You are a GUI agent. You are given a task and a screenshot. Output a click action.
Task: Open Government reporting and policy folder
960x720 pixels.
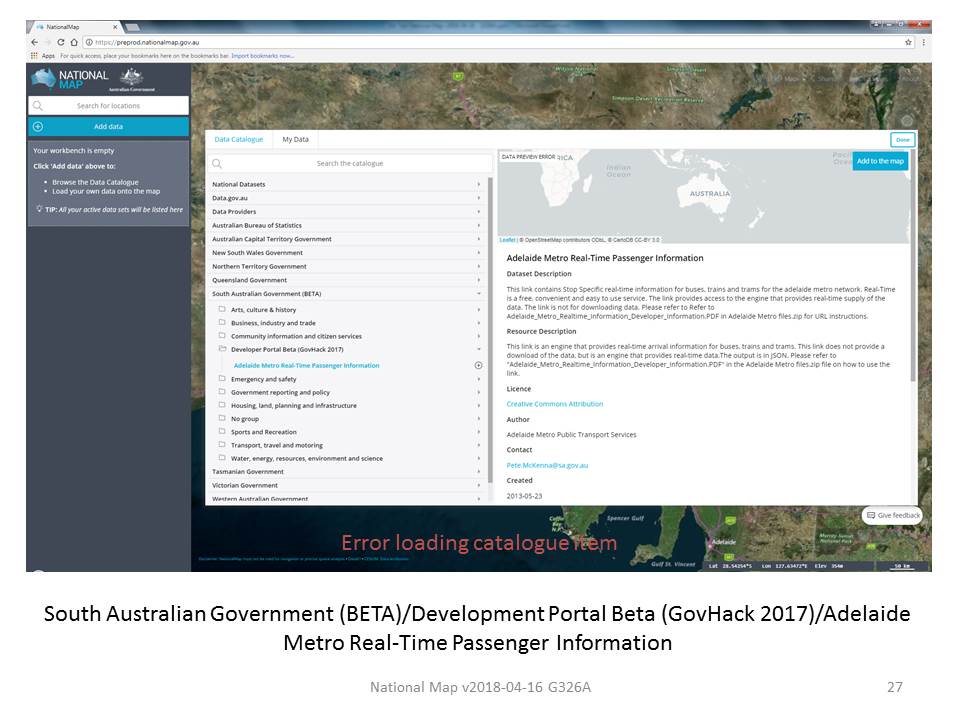(x=349, y=392)
